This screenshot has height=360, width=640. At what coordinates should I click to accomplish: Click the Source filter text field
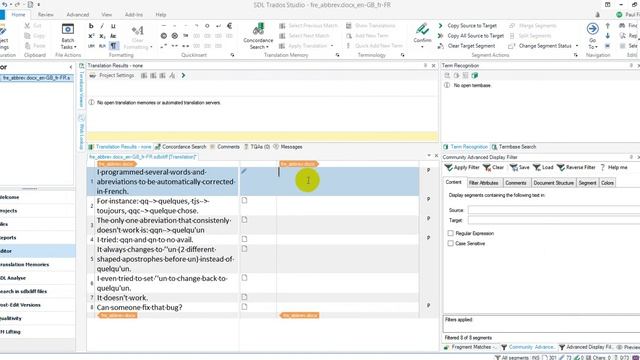click(554, 210)
